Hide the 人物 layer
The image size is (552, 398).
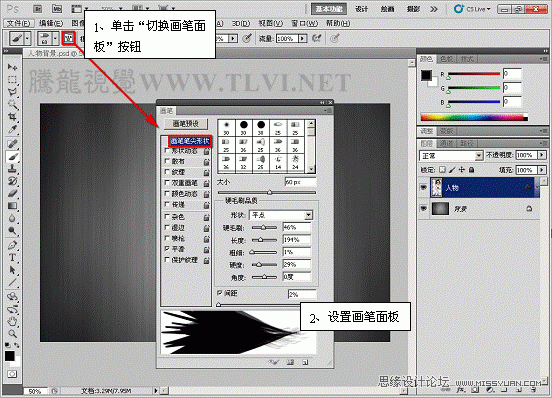tap(424, 187)
